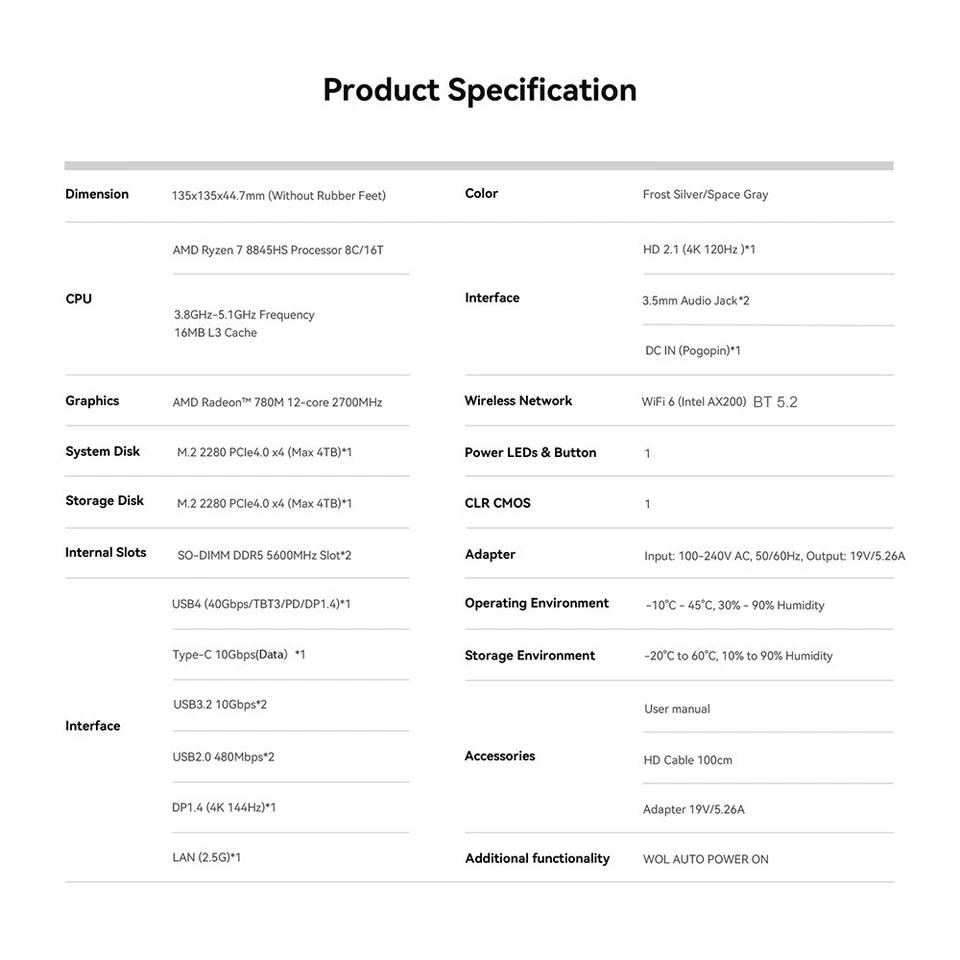Click the USB4 40Gbps interface entry

point(261,604)
